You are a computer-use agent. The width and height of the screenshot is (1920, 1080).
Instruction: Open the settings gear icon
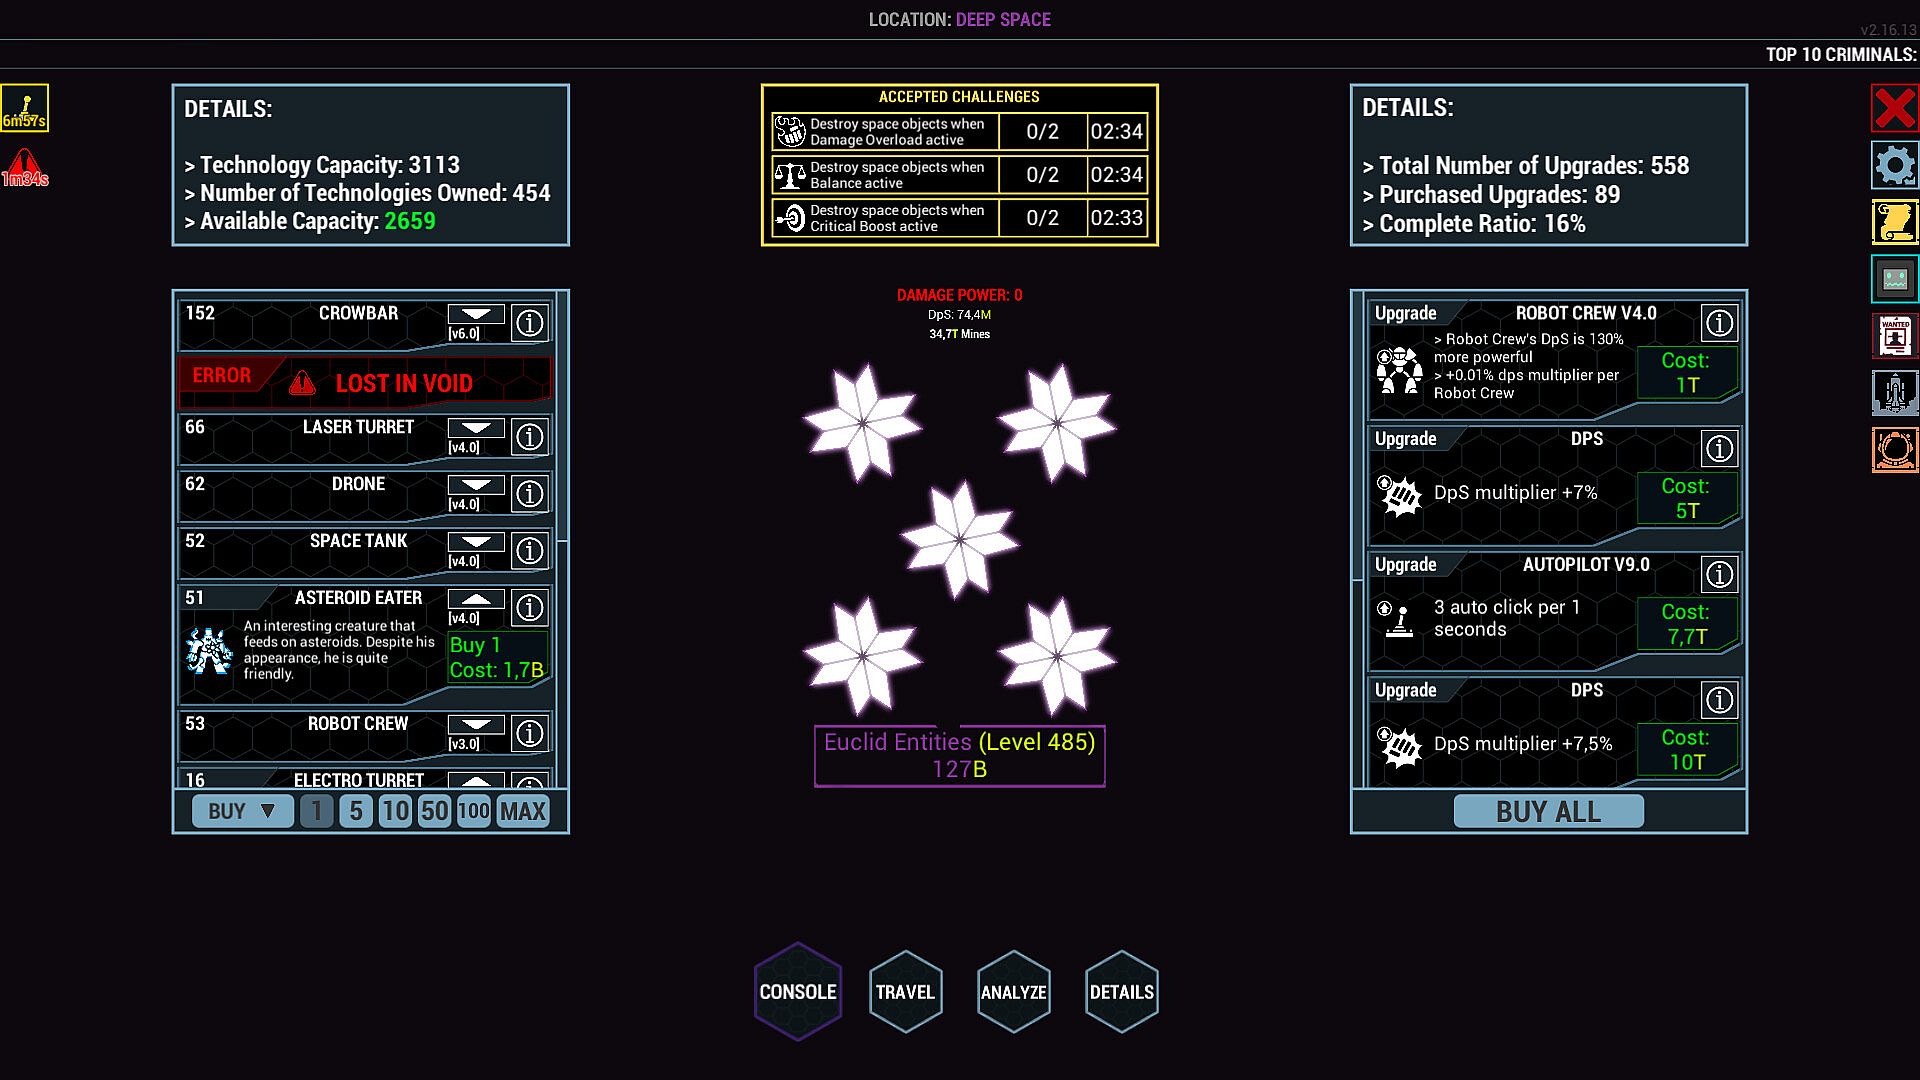pos(1894,165)
